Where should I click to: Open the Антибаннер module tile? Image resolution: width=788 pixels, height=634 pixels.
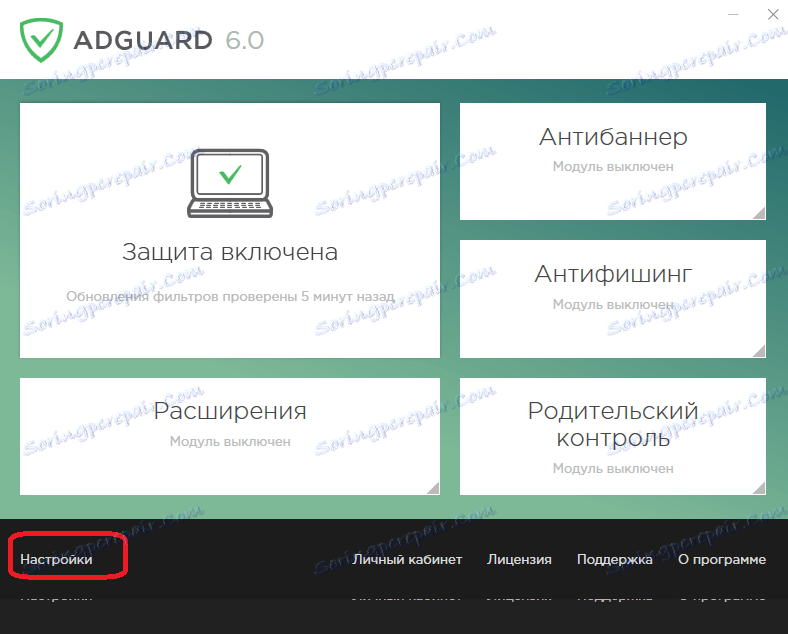point(613,161)
